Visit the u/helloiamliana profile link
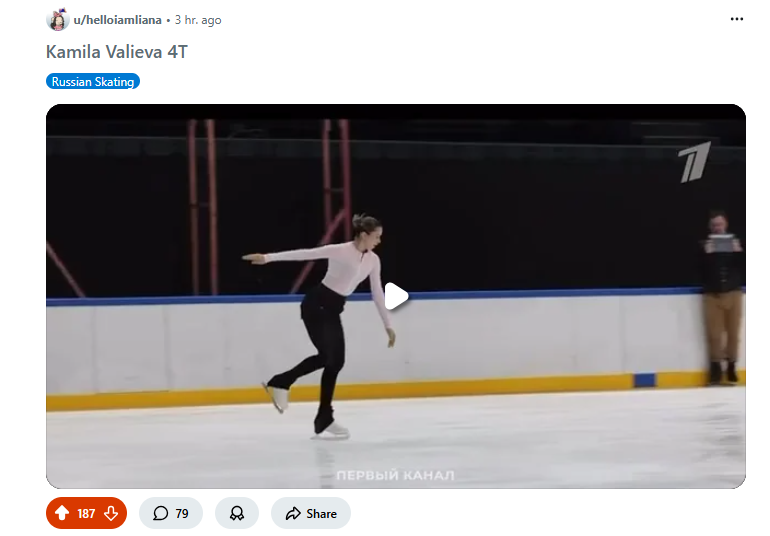 [117, 20]
